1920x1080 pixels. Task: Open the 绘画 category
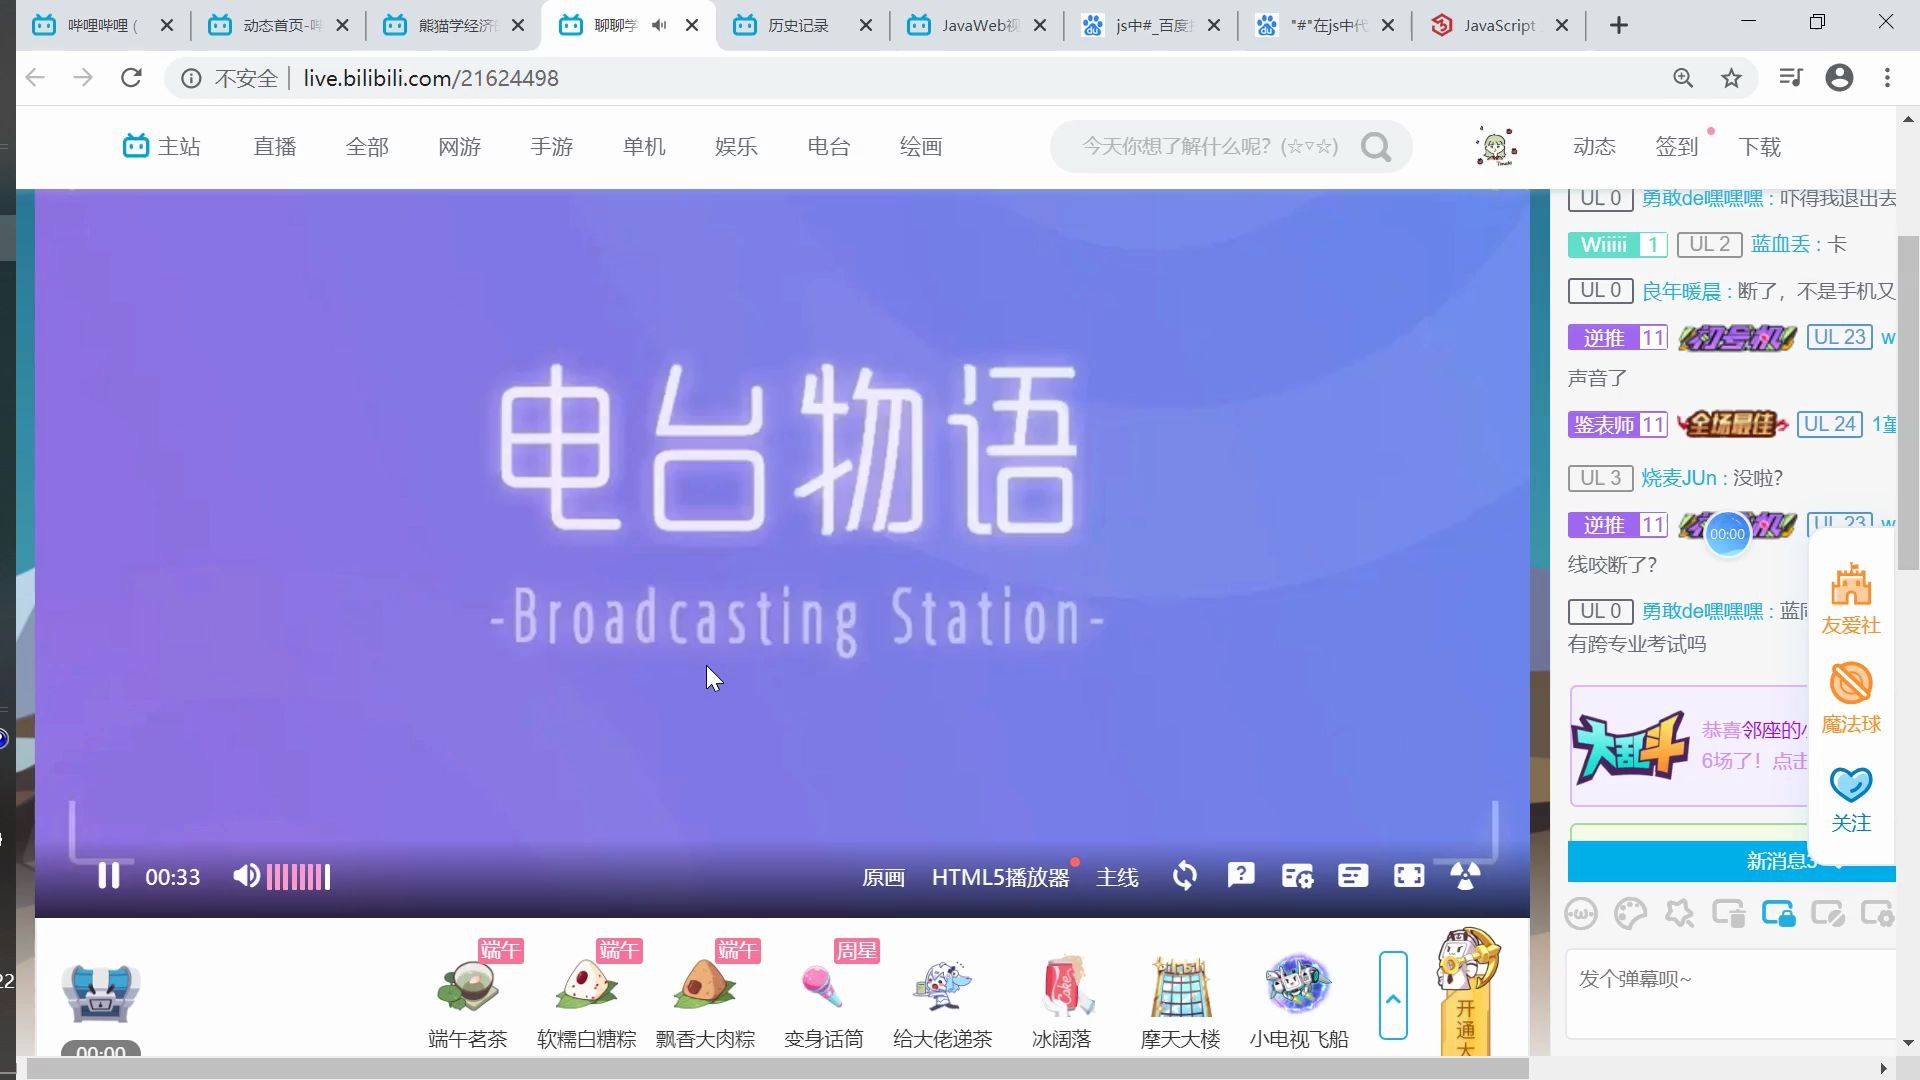(x=920, y=147)
